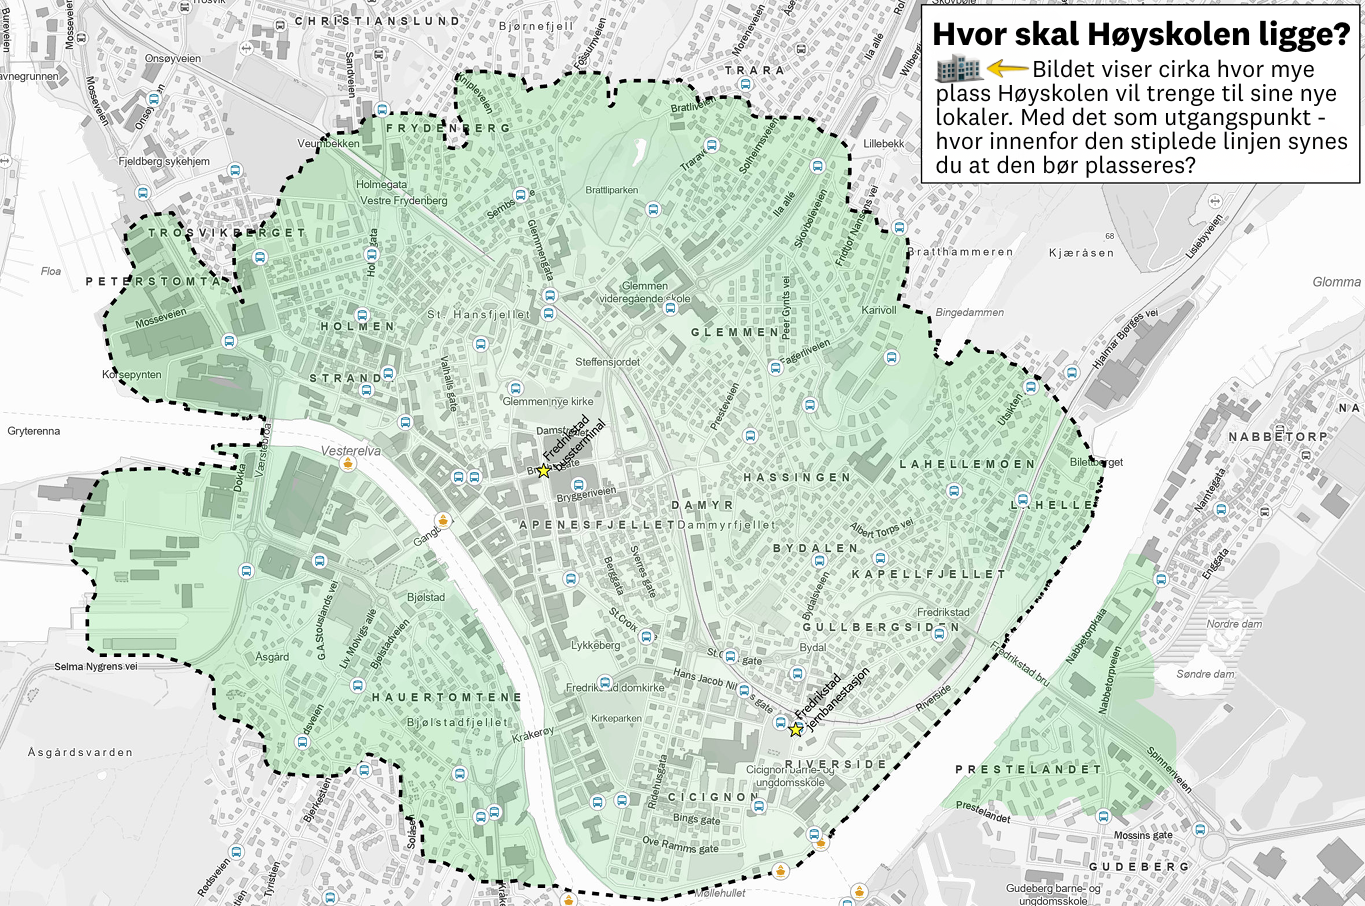Image resolution: width=1365 pixels, height=906 pixels.
Task: Click the yellow arrow in the info box
Action: [1008, 69]
